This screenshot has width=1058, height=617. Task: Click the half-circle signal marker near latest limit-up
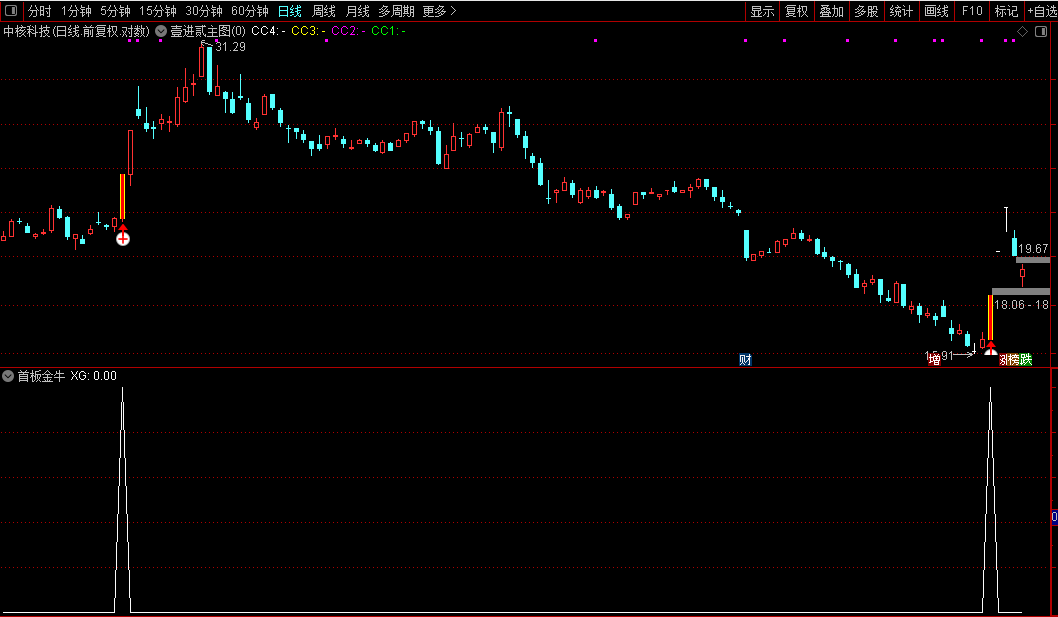pos(991,350)
